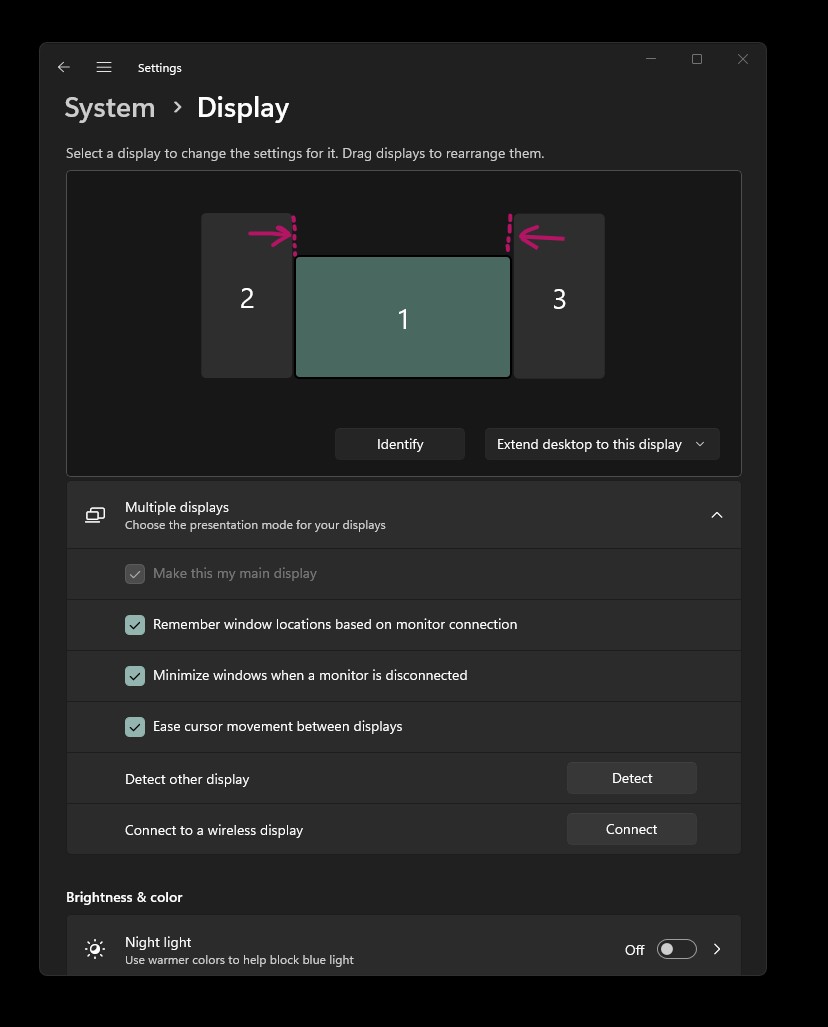Maximize the Settings window
The image size is (828, 1027).
(x=697, y=59)
